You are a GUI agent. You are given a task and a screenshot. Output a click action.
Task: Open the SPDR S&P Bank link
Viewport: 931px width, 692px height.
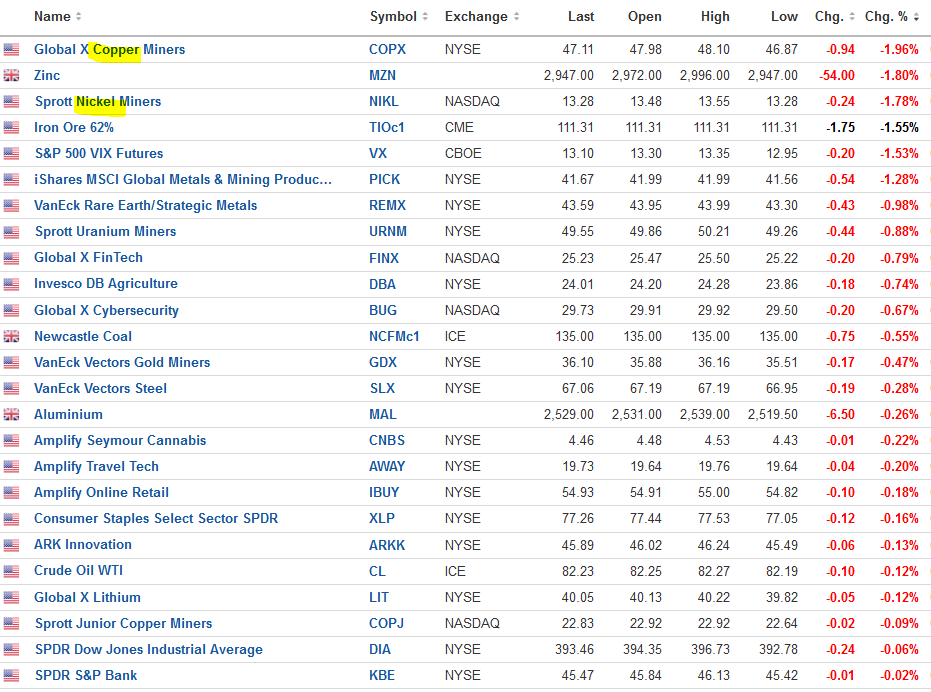(86, 675)
